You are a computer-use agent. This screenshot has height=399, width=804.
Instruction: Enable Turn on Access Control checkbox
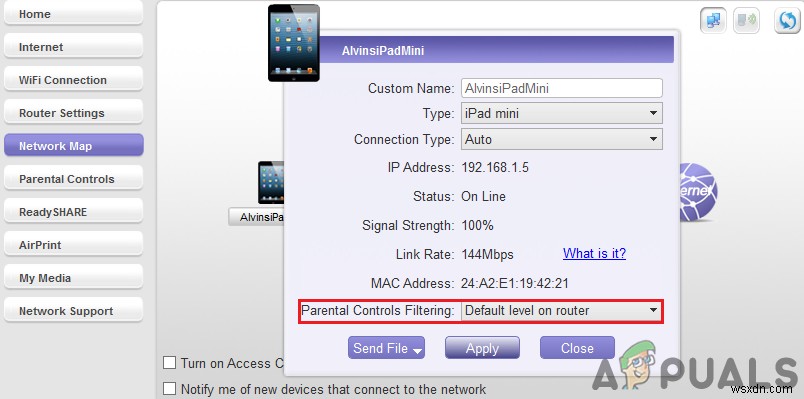pos(169,363)
